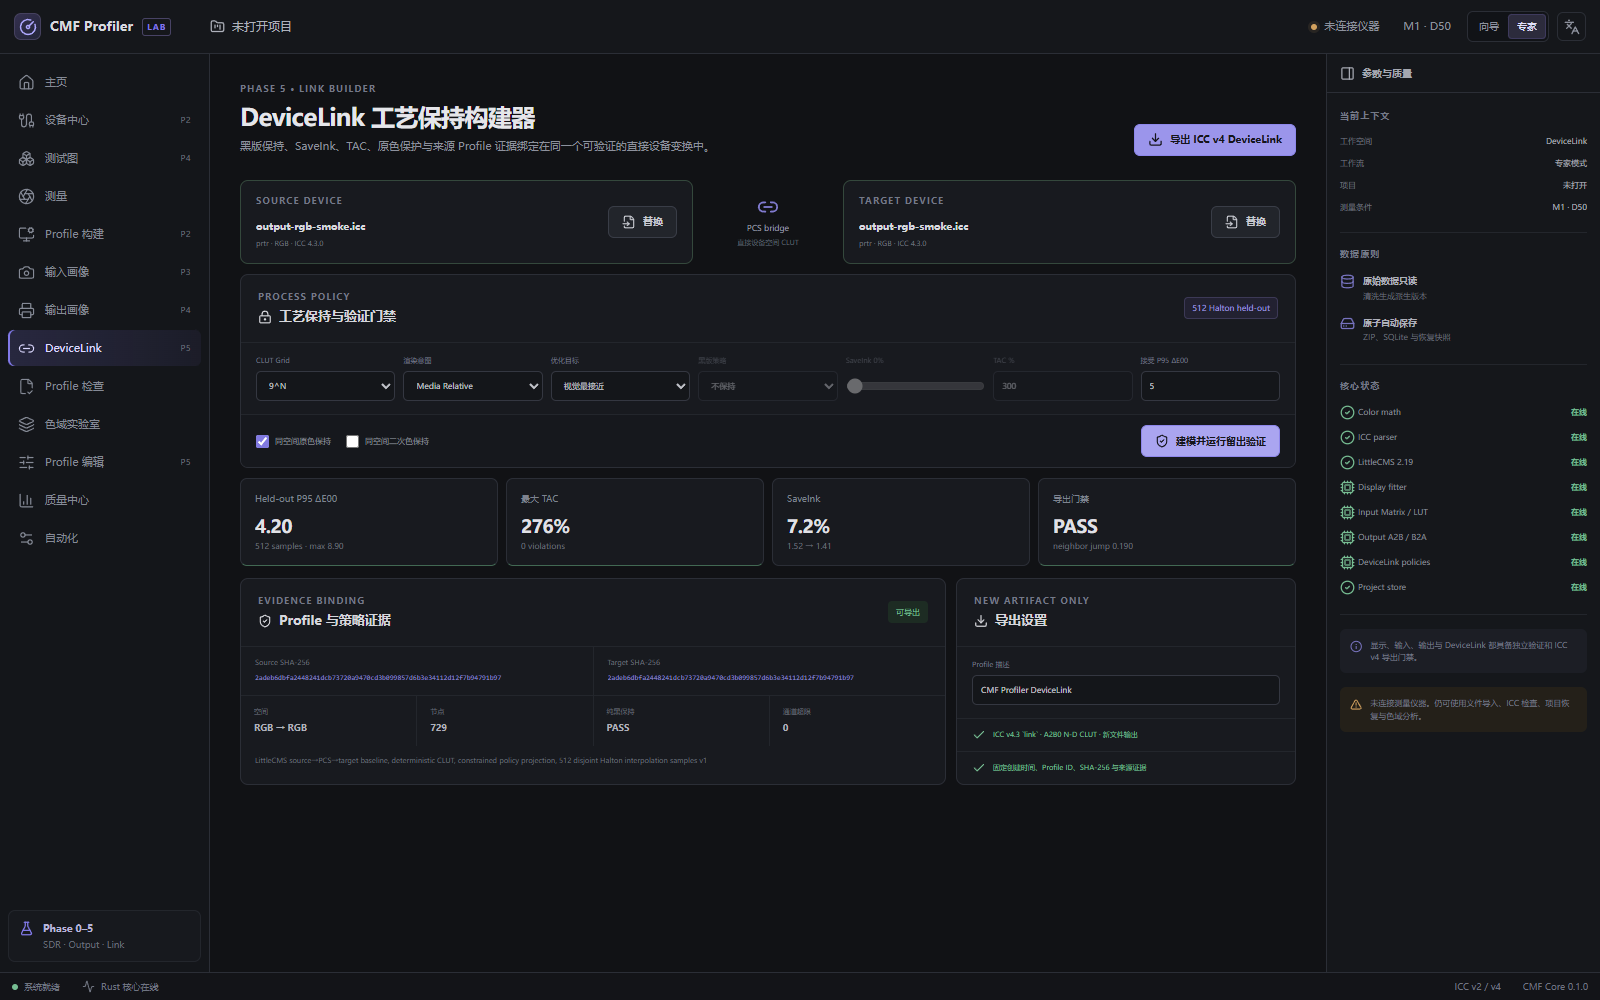Click the language translate icon
The width and height of the screenshot is (1600, 1000).
(1572, 27)
